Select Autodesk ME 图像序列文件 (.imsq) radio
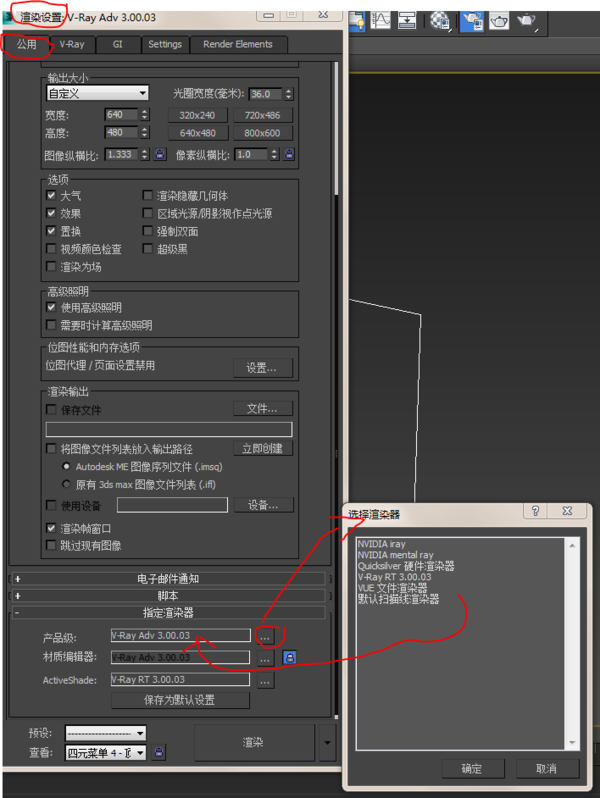 tap(66, 466)
